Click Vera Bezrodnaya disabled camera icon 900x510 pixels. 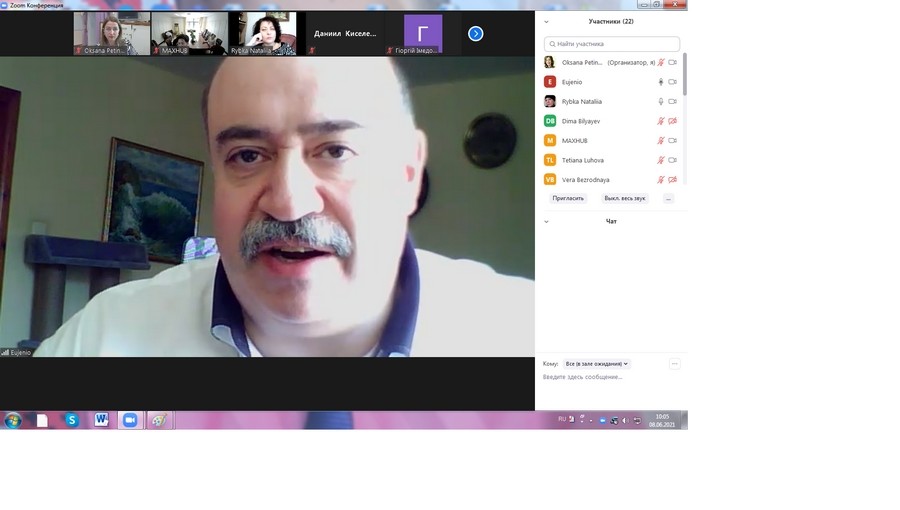point(673,180)
